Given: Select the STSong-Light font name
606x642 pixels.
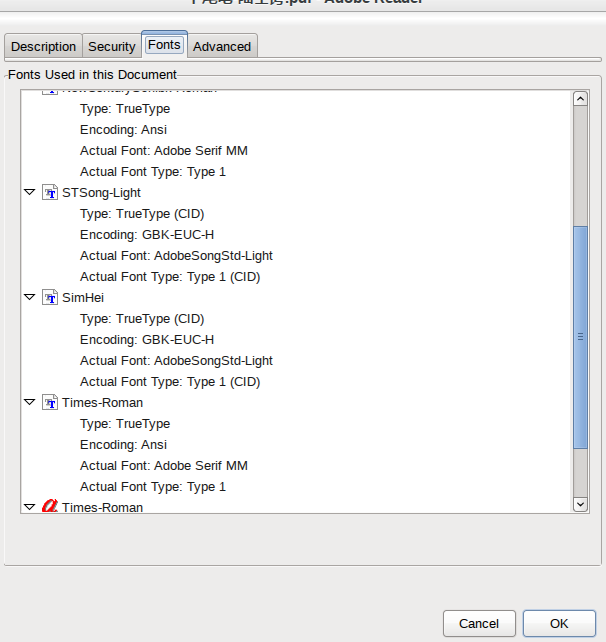Looking at the screenshot, I should 102,192.
